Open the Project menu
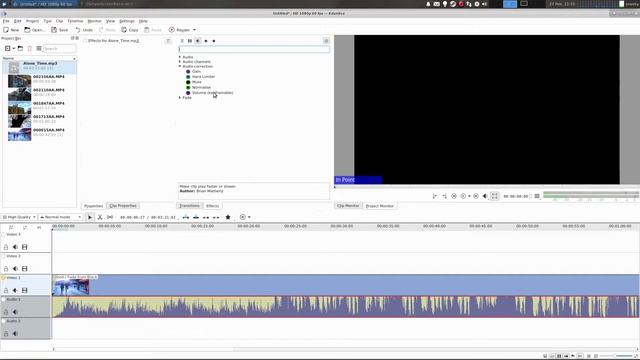 pyautogui.click(x=32, y=21)
